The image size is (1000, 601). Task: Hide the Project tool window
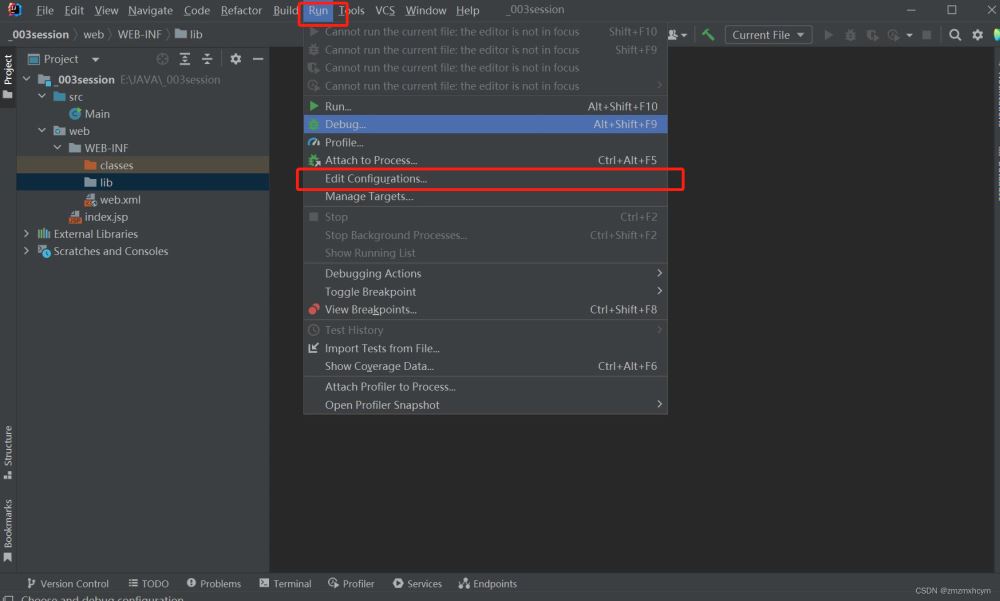[x=258, y=60]
